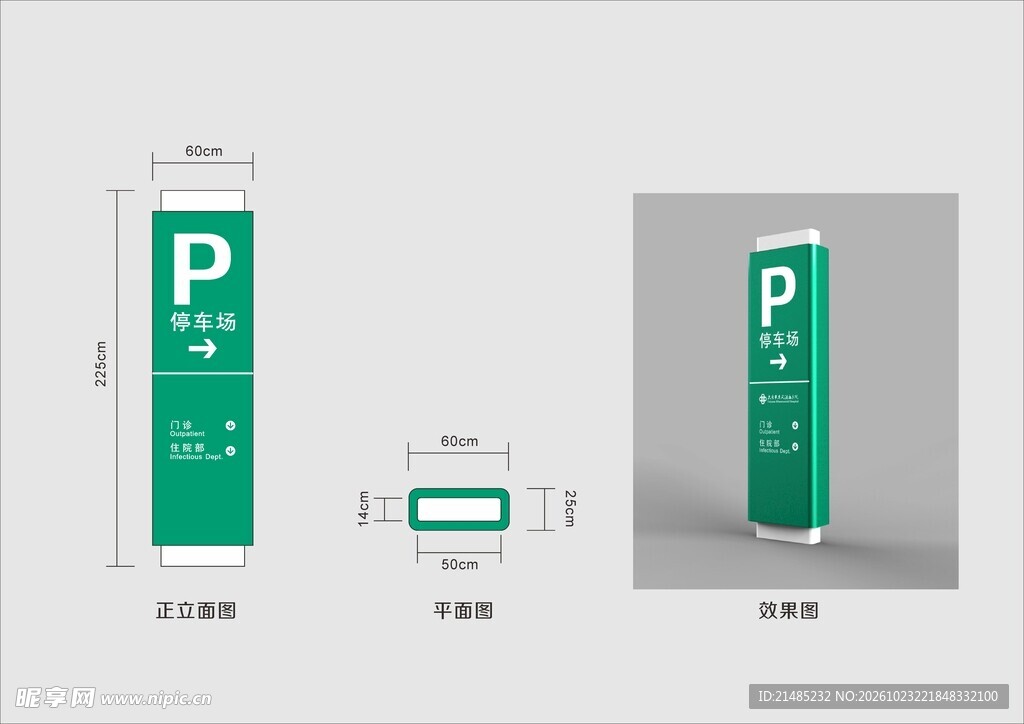
Task: Select the 3D rendering preview image
Action: pyautogui.click(x=795, y=391)
